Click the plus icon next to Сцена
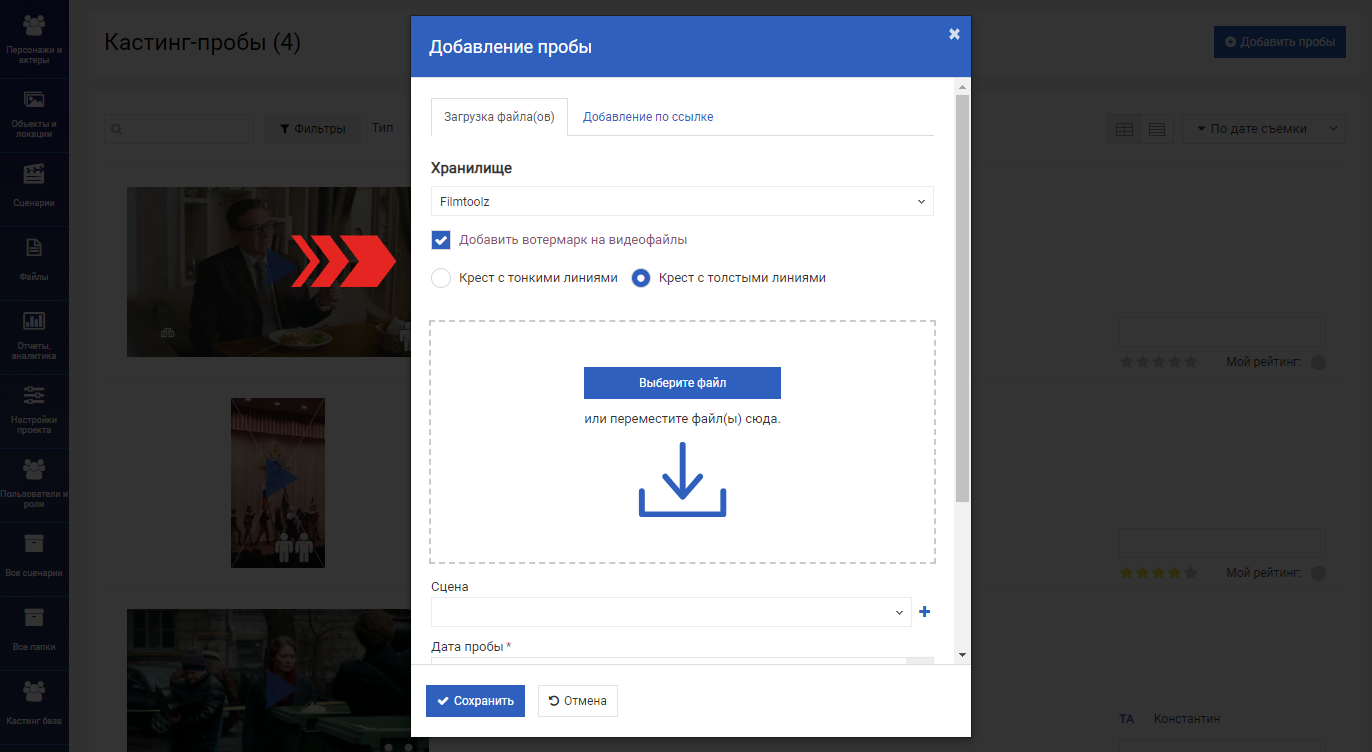The image size is (1372, 752). point(924,612)
